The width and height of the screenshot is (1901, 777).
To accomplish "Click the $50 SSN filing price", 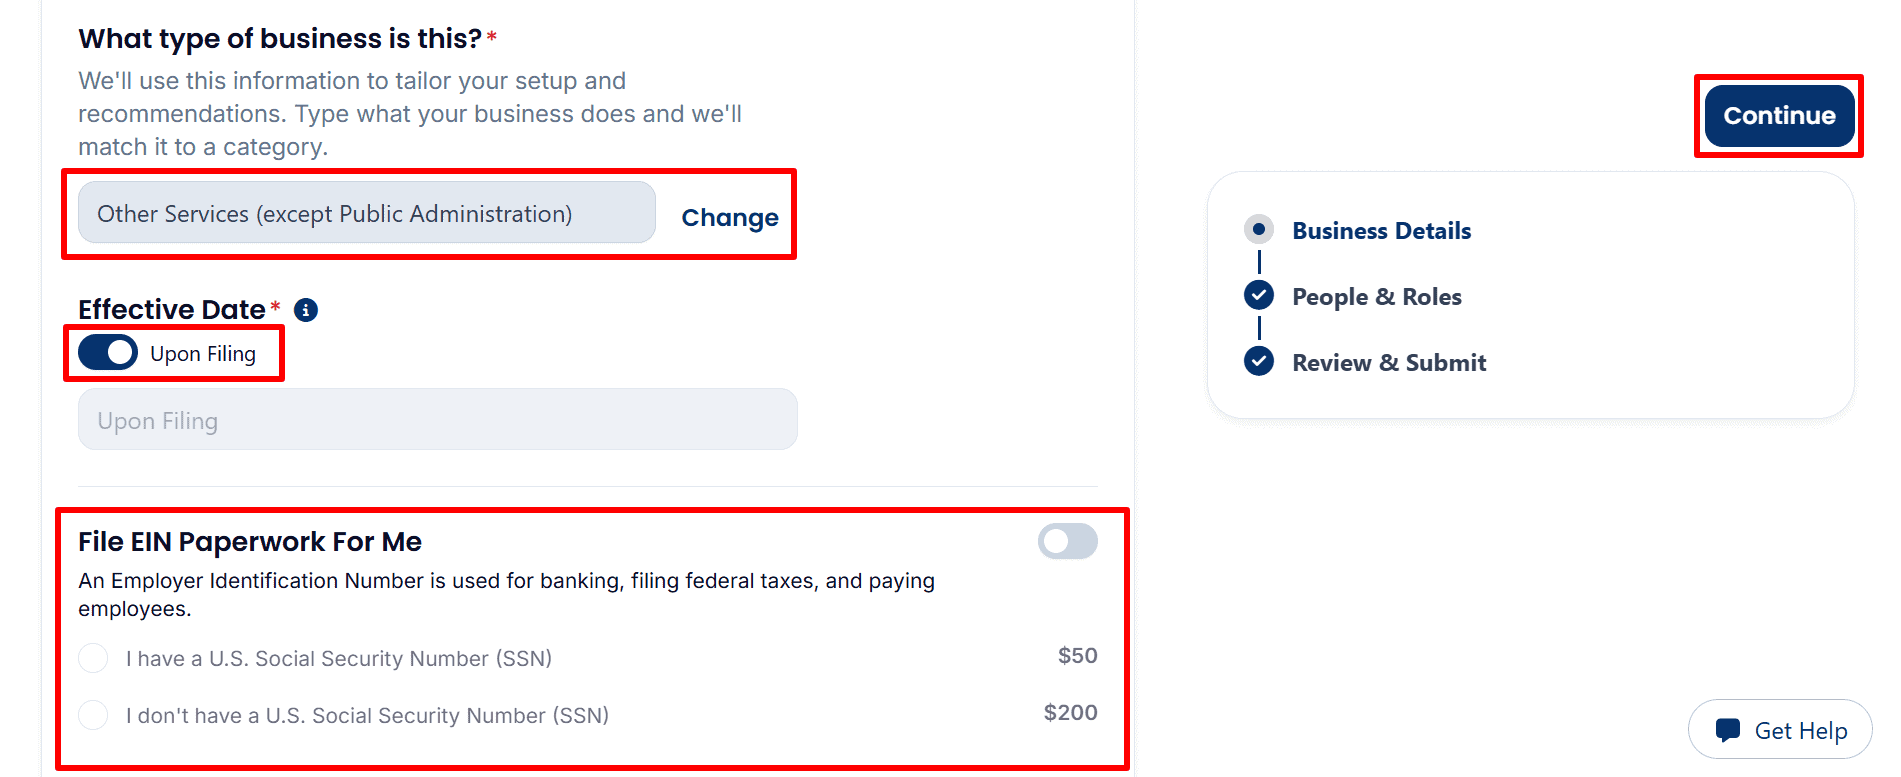I will [x=1077, y=656].
